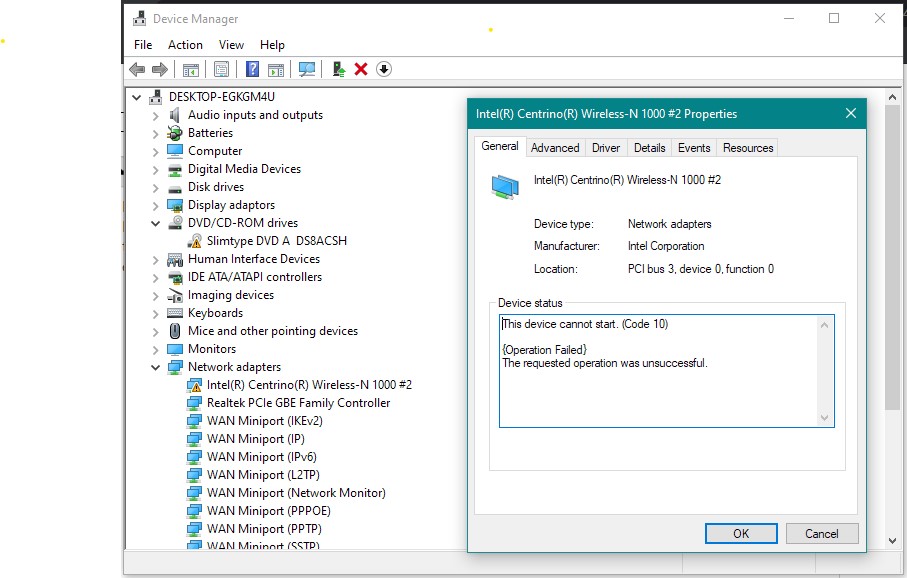Click the Human Interface Devices icon

click(175, 259)
